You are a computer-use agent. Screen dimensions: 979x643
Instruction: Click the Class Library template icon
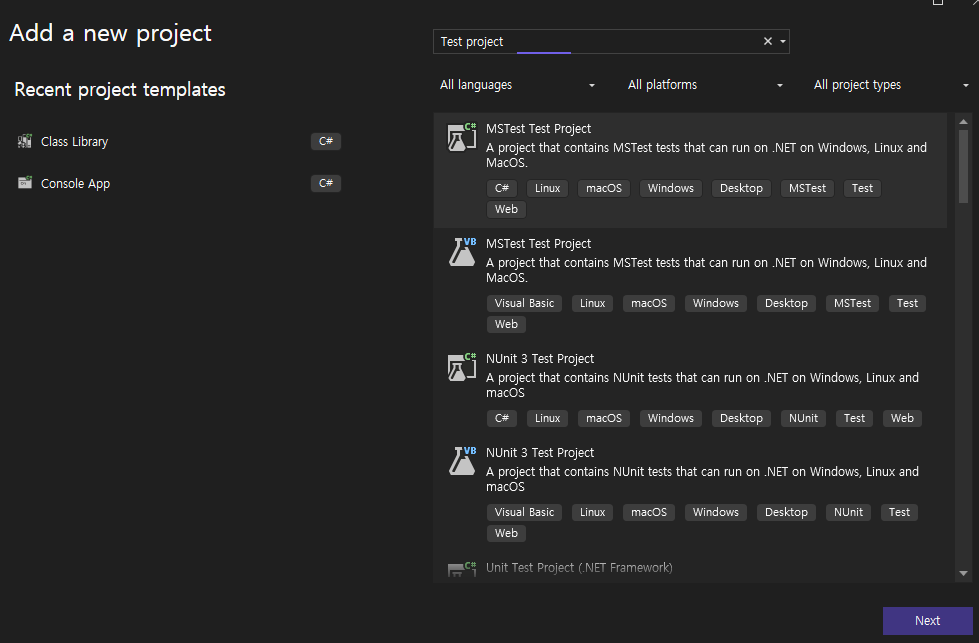point(25,142)
